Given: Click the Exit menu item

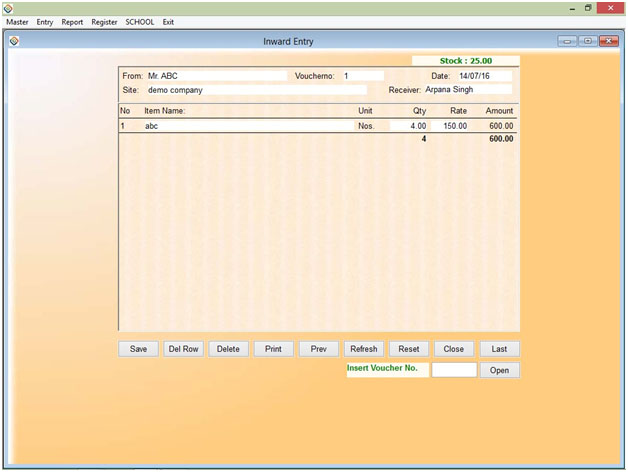Looking at the screenshot, I should 169,22.
